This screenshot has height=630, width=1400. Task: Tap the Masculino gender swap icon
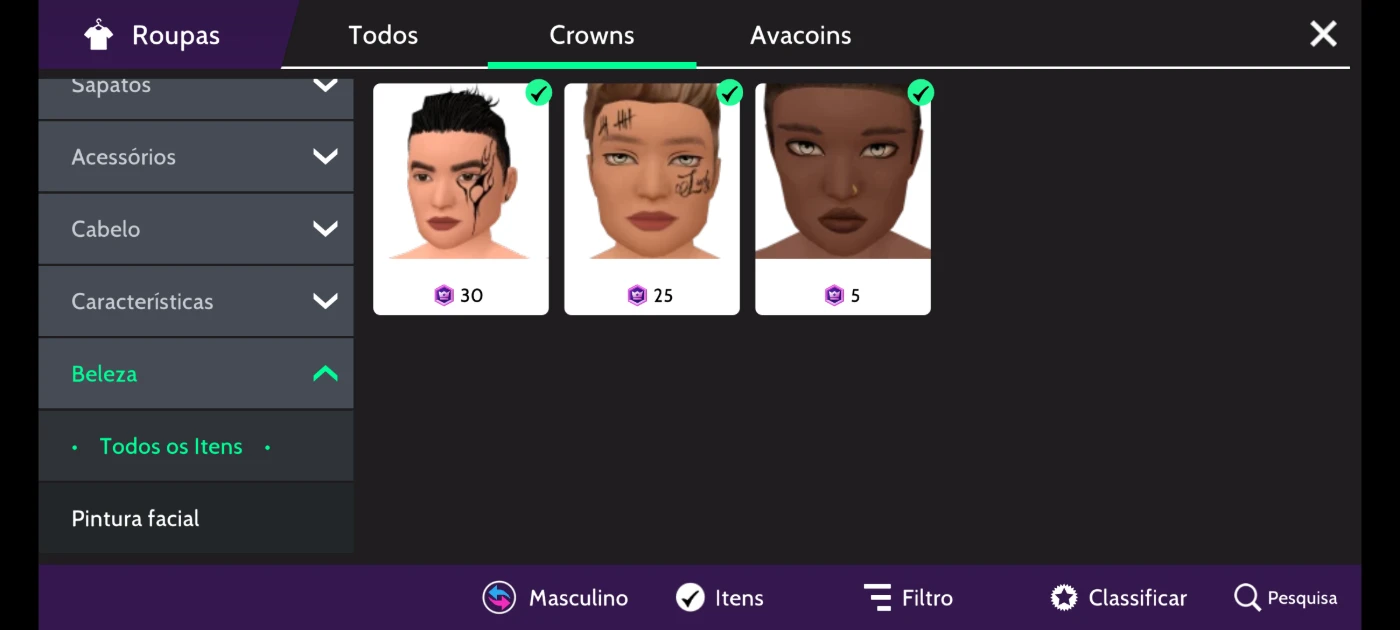499,598
